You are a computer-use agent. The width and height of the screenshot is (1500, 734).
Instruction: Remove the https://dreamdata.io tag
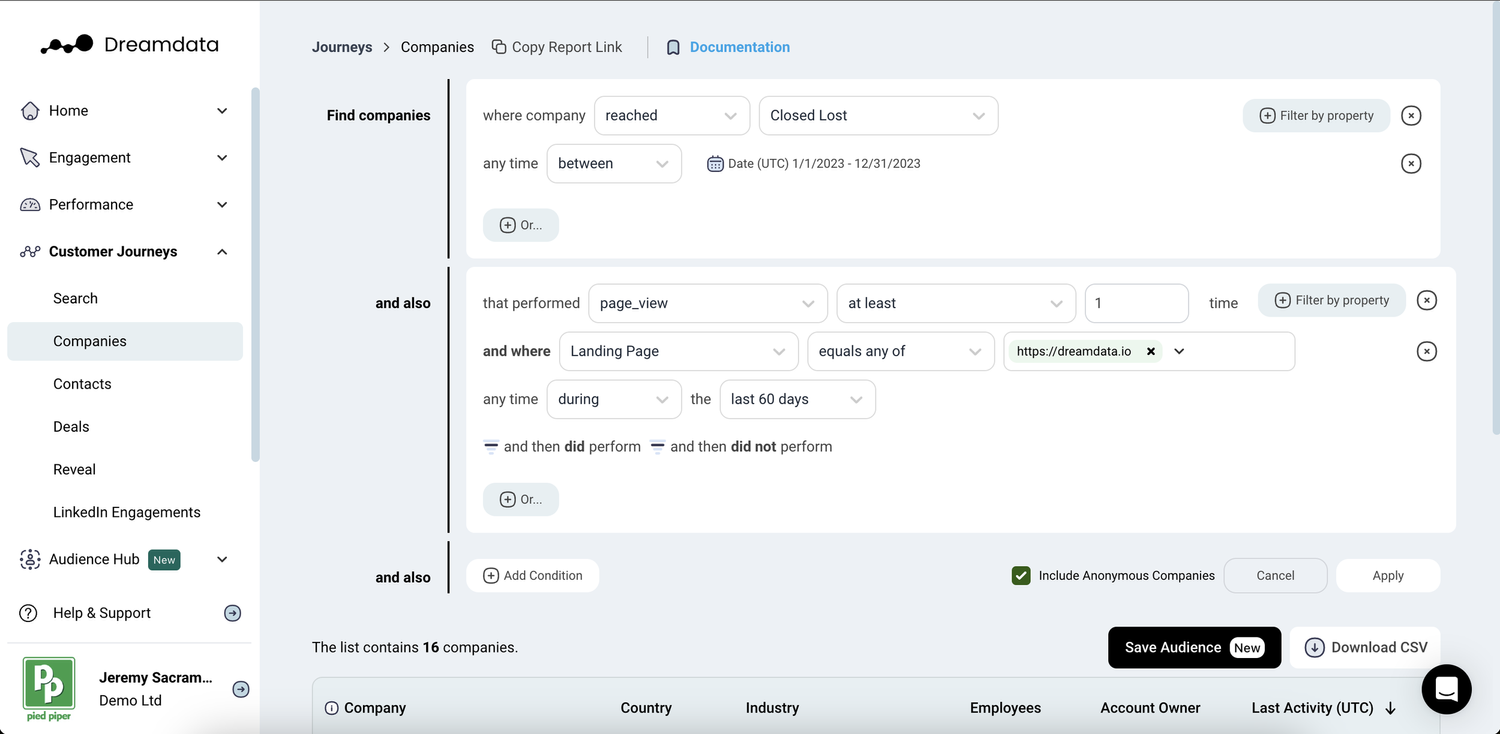pyautogui.click(x=1151, y=352)
